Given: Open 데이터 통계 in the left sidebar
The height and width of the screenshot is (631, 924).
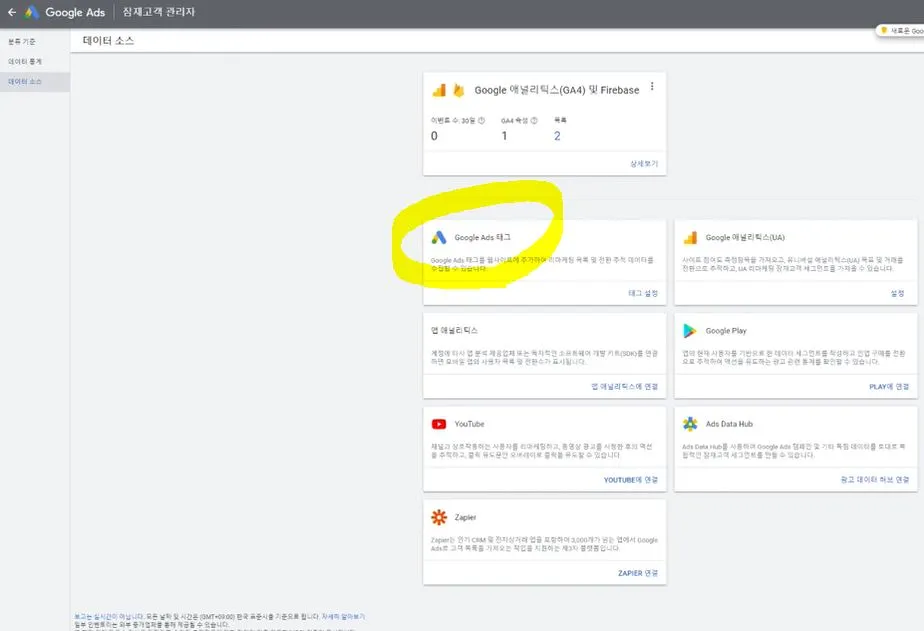Looking at the screenshot, I should [25, 61].
